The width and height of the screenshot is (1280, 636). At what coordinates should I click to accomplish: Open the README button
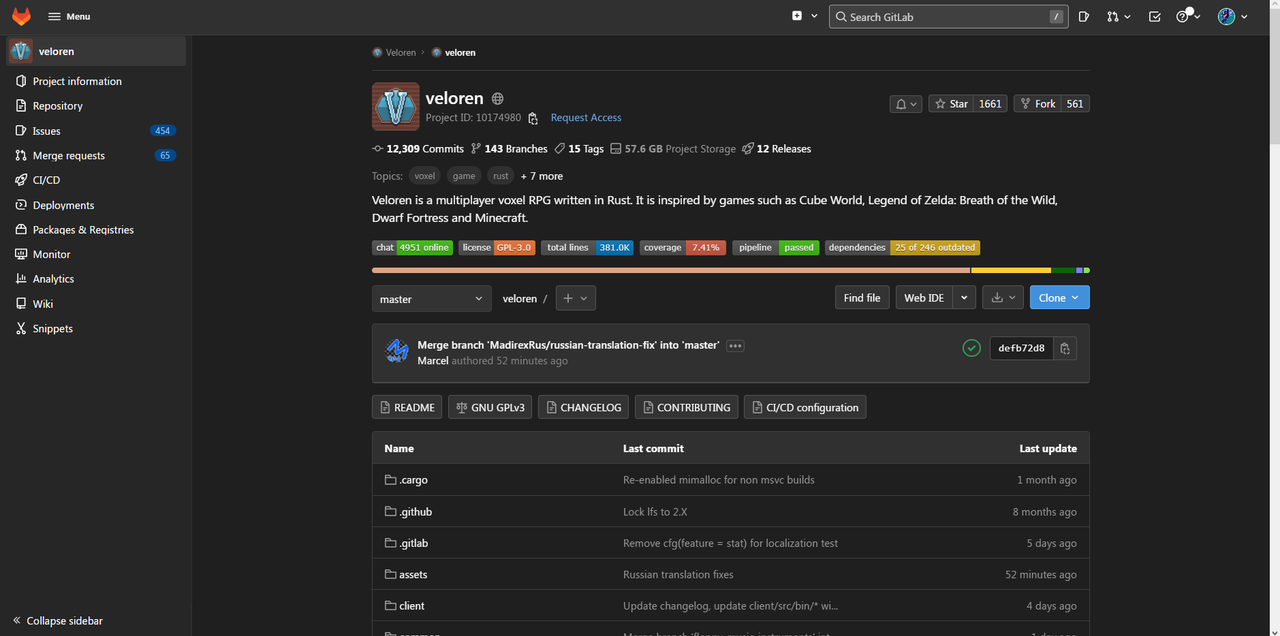point(407,407)
